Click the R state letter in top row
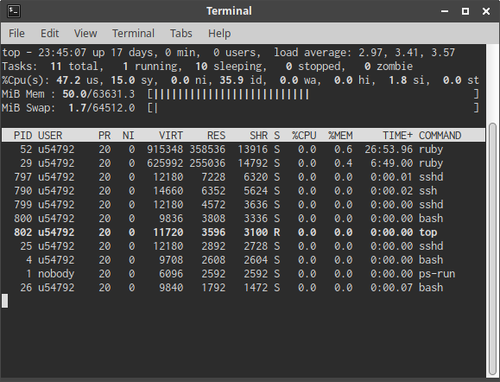Screen dimensions: 500x382 (277, 232)
